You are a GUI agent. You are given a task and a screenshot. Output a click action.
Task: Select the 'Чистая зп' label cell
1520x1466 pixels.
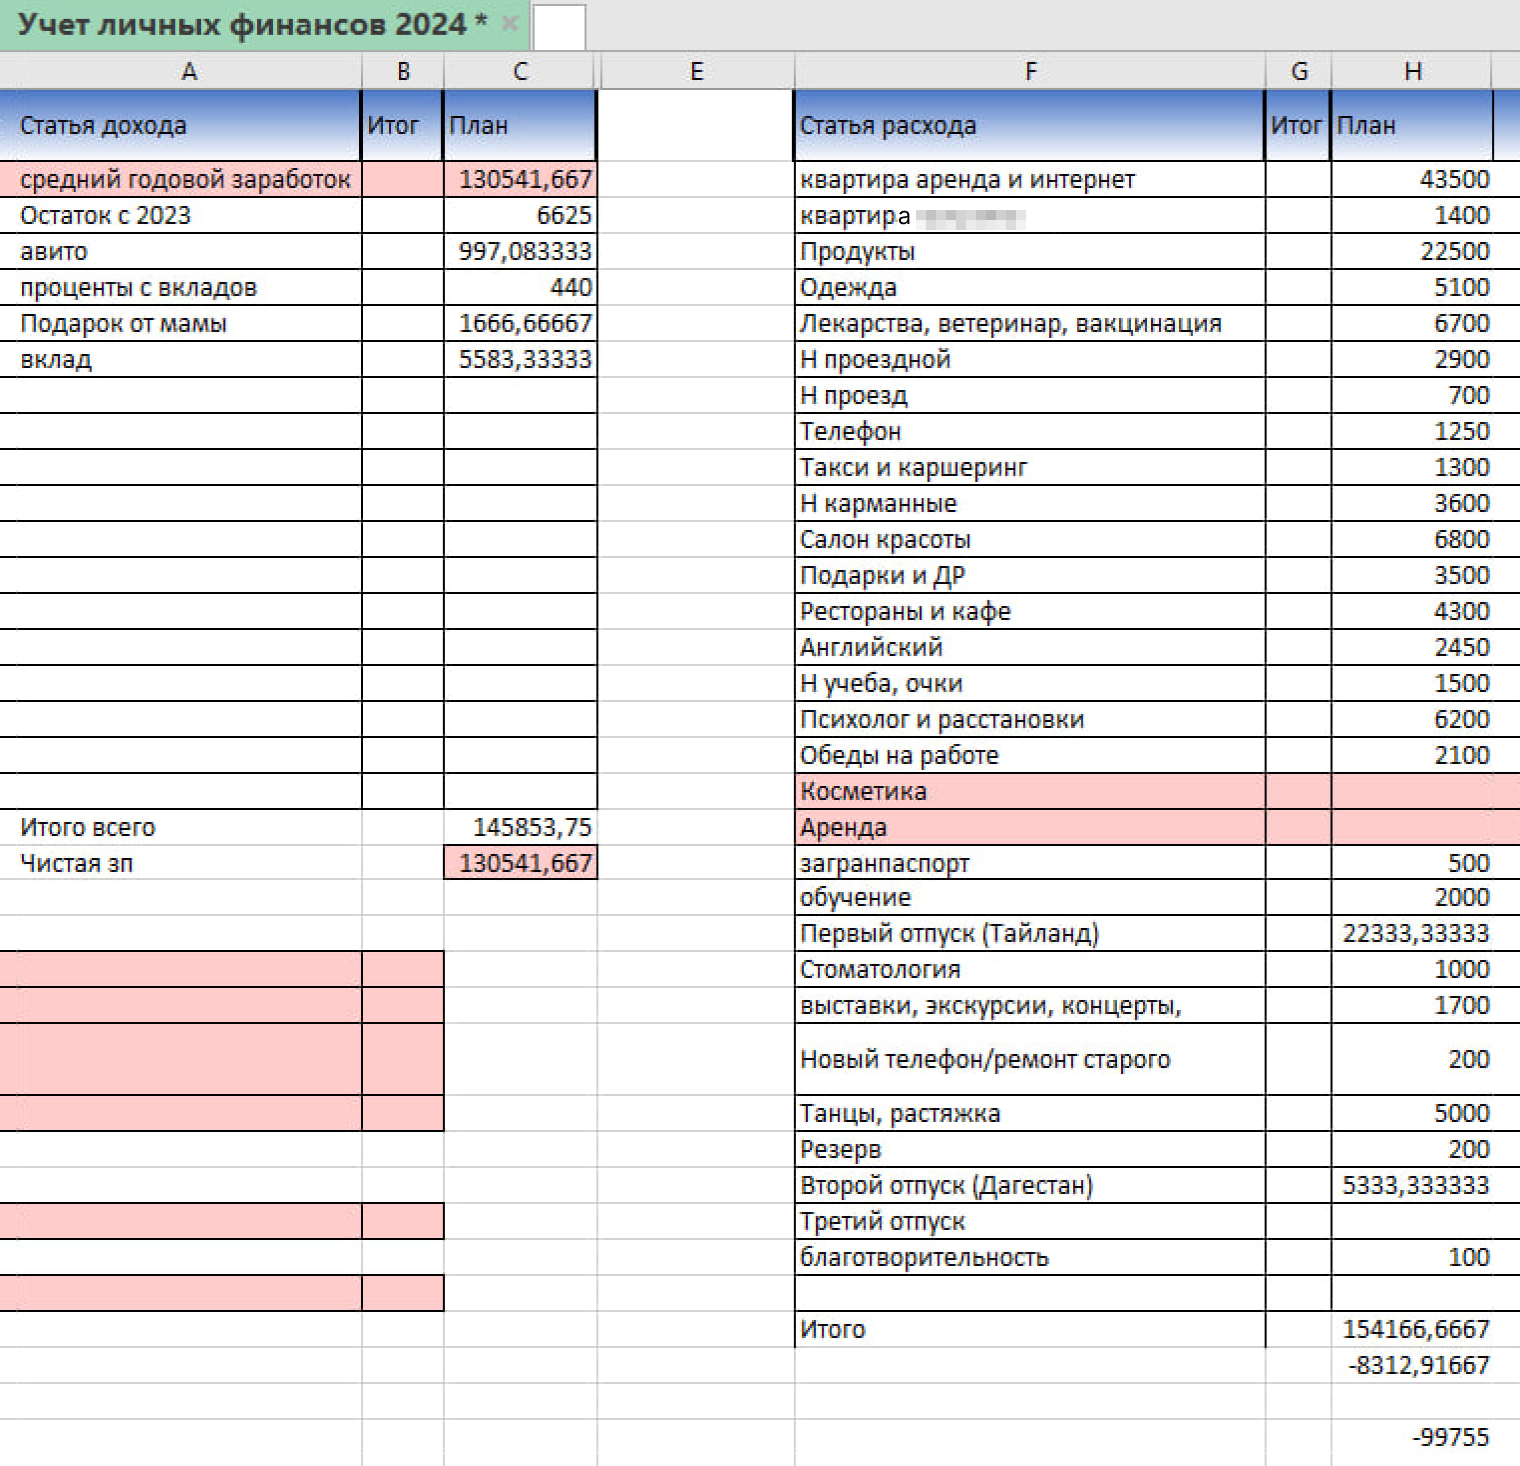click(180, 863)
